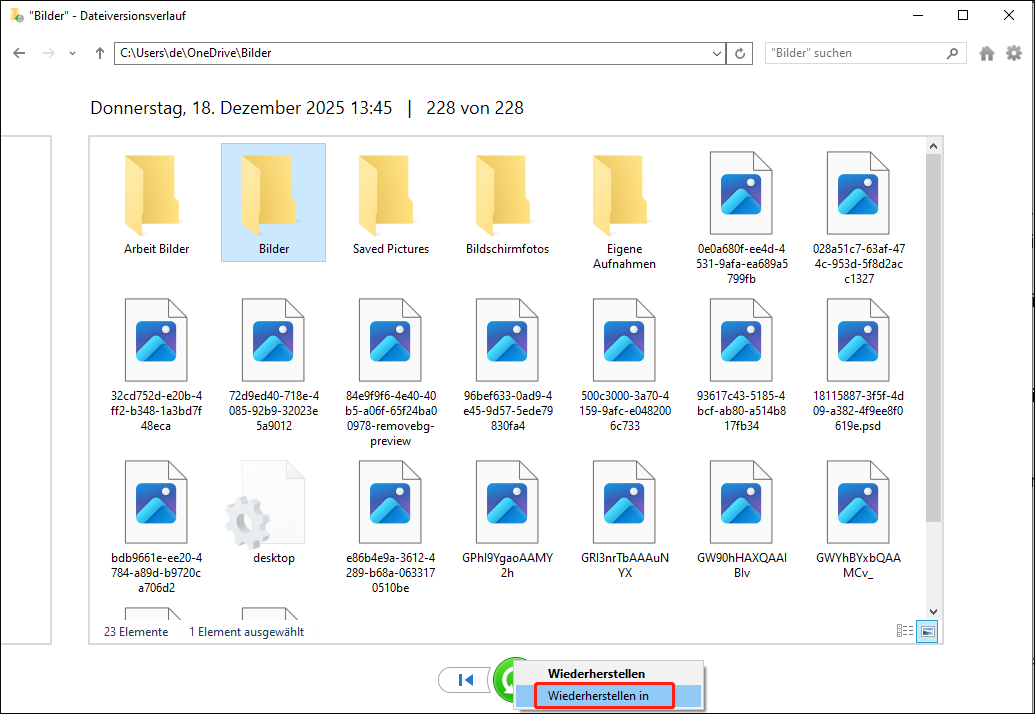1035x714 pixels.
Task: Go to previous version button
Action: pyautogui.click(x=465, y=680)
